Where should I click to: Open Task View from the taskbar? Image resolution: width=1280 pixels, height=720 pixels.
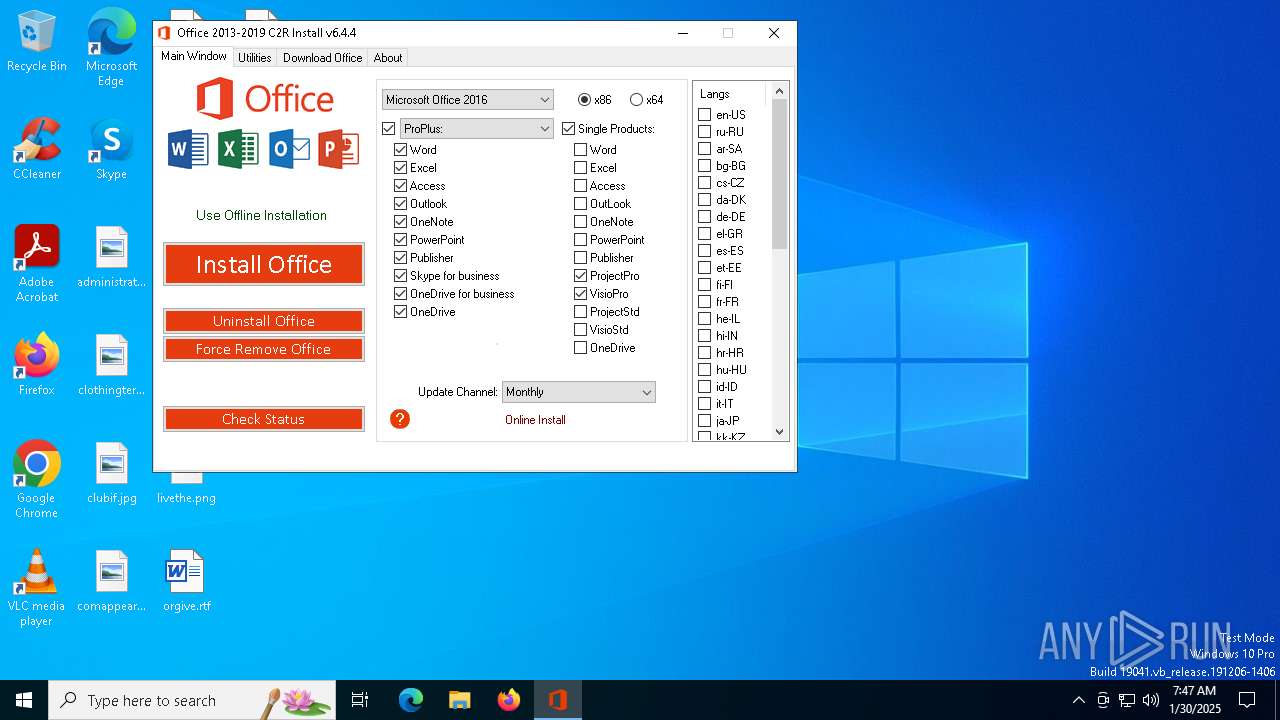360,700
